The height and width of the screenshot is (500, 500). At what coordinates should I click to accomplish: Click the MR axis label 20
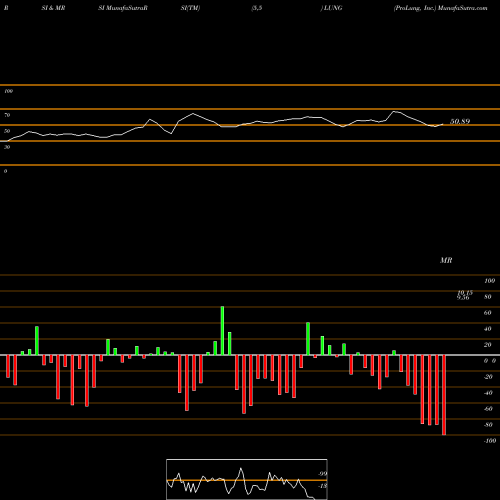pos(487,345)
